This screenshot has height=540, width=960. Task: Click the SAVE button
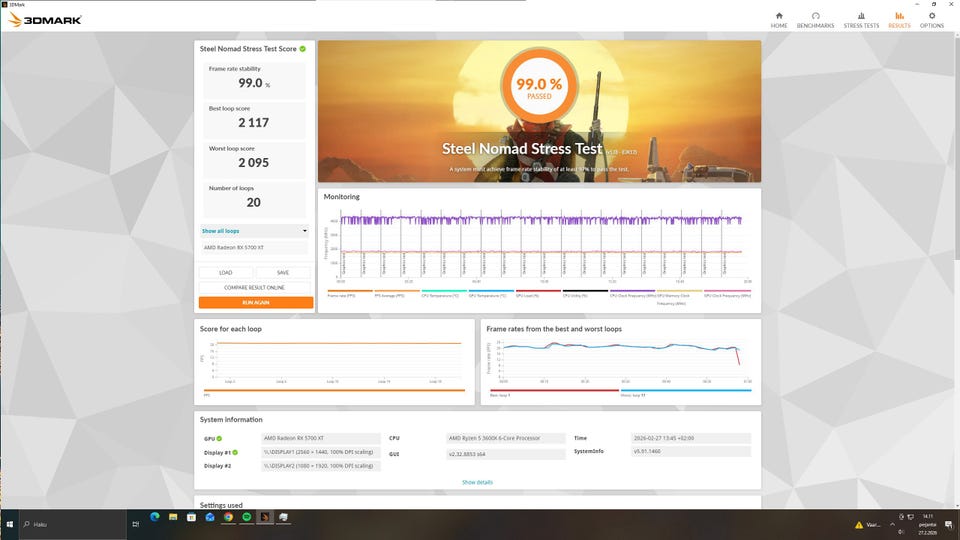click(283, 272)
